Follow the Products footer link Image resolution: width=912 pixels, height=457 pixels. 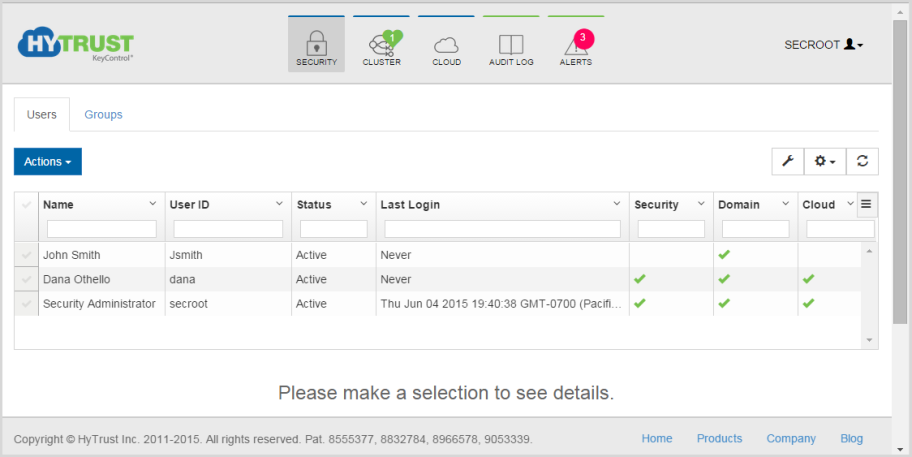pos(719,438)
